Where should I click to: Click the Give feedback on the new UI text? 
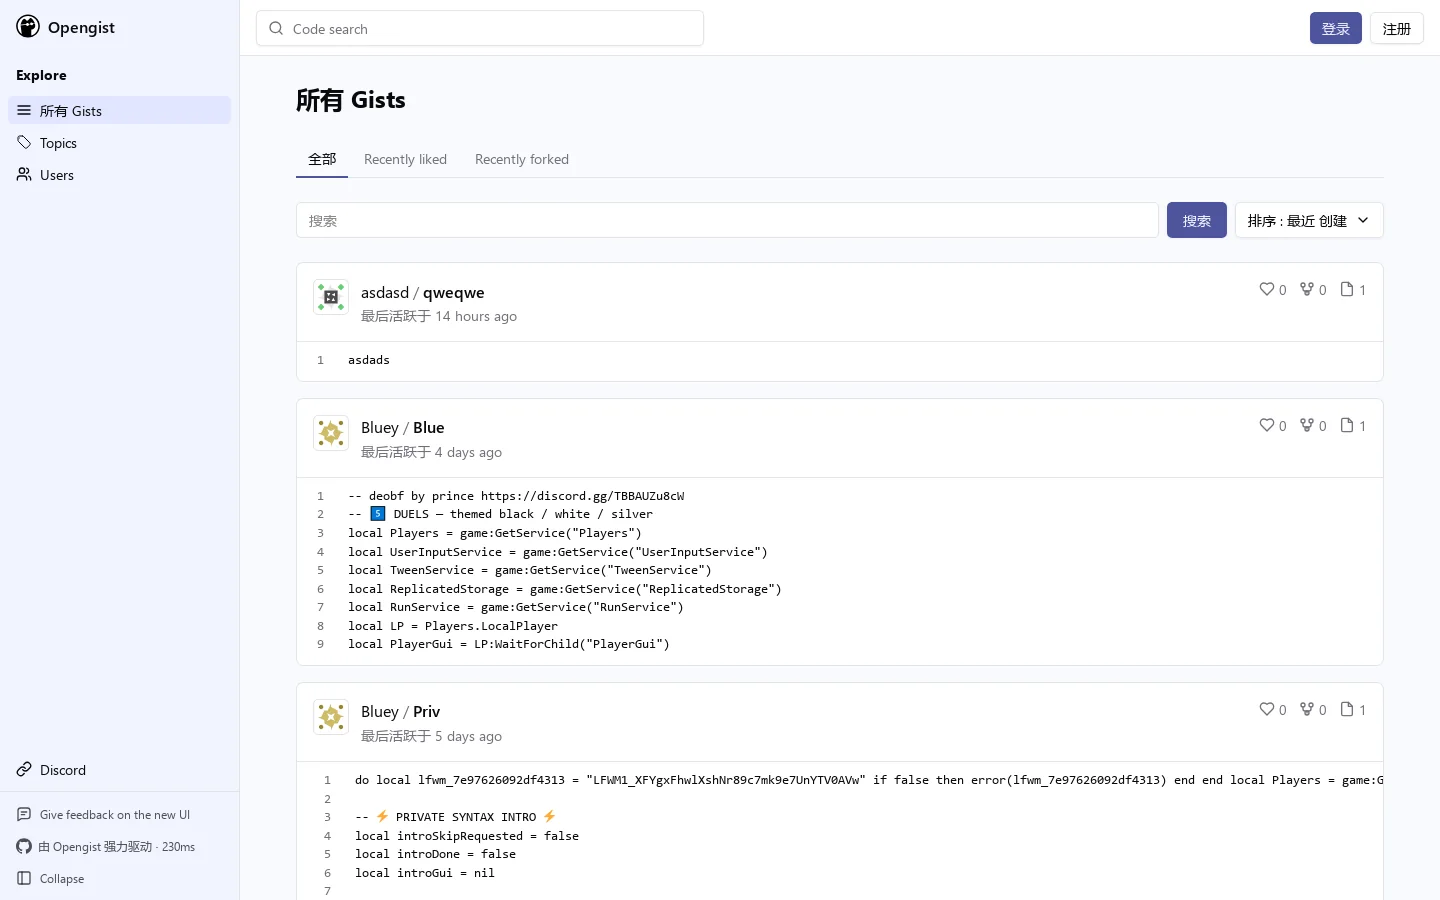pos(115,815)
